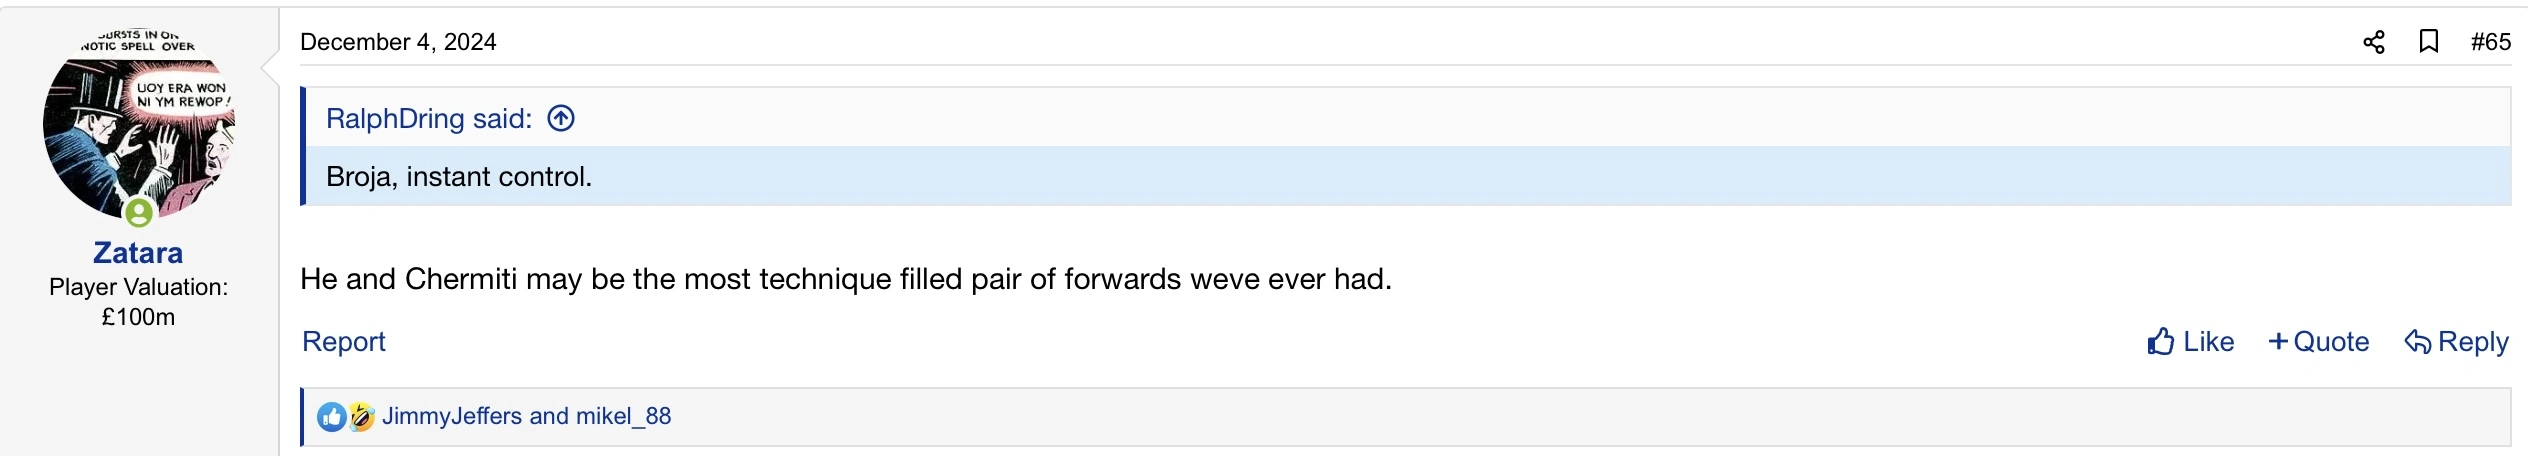The width and height of the screenshot is (2528, 456).
Task: Add this post to multi-quote with +Quote
Action: [2318, 342]
